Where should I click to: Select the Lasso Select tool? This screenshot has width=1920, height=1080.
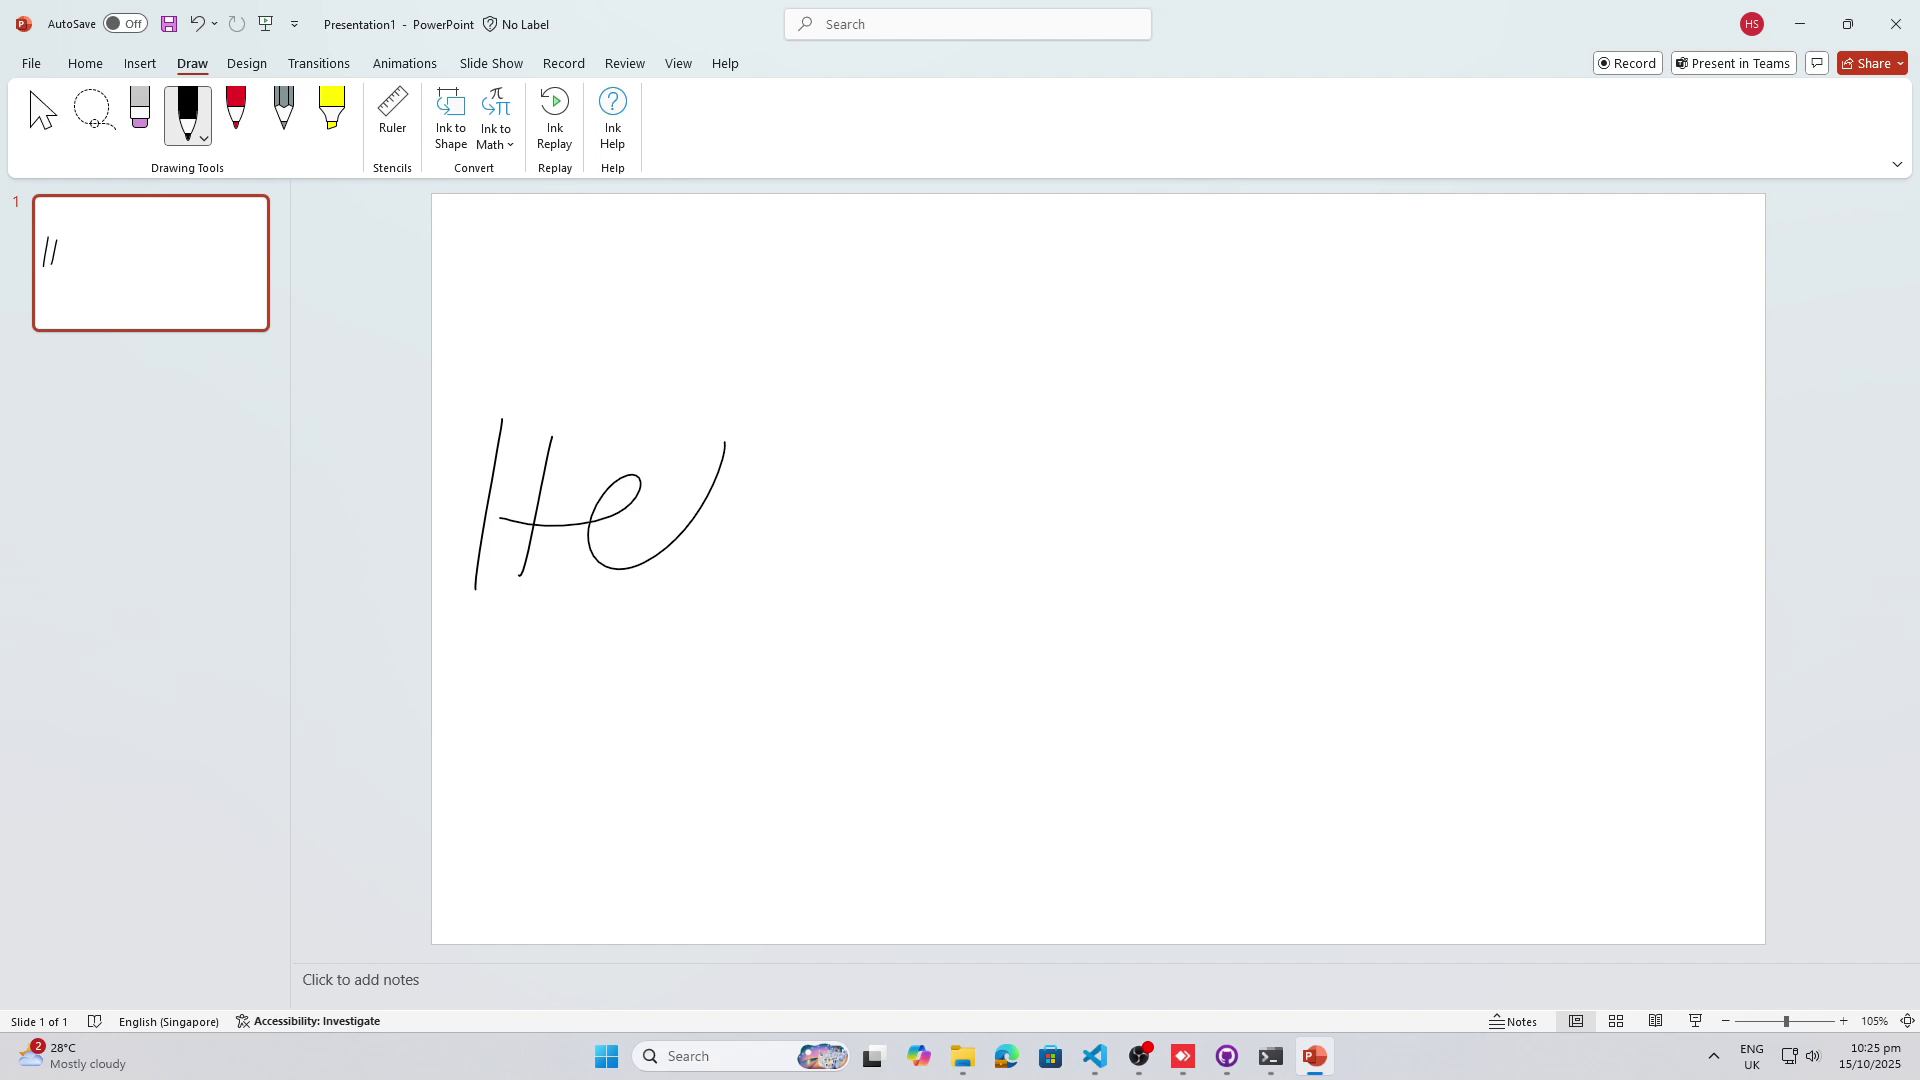(93, 110)
